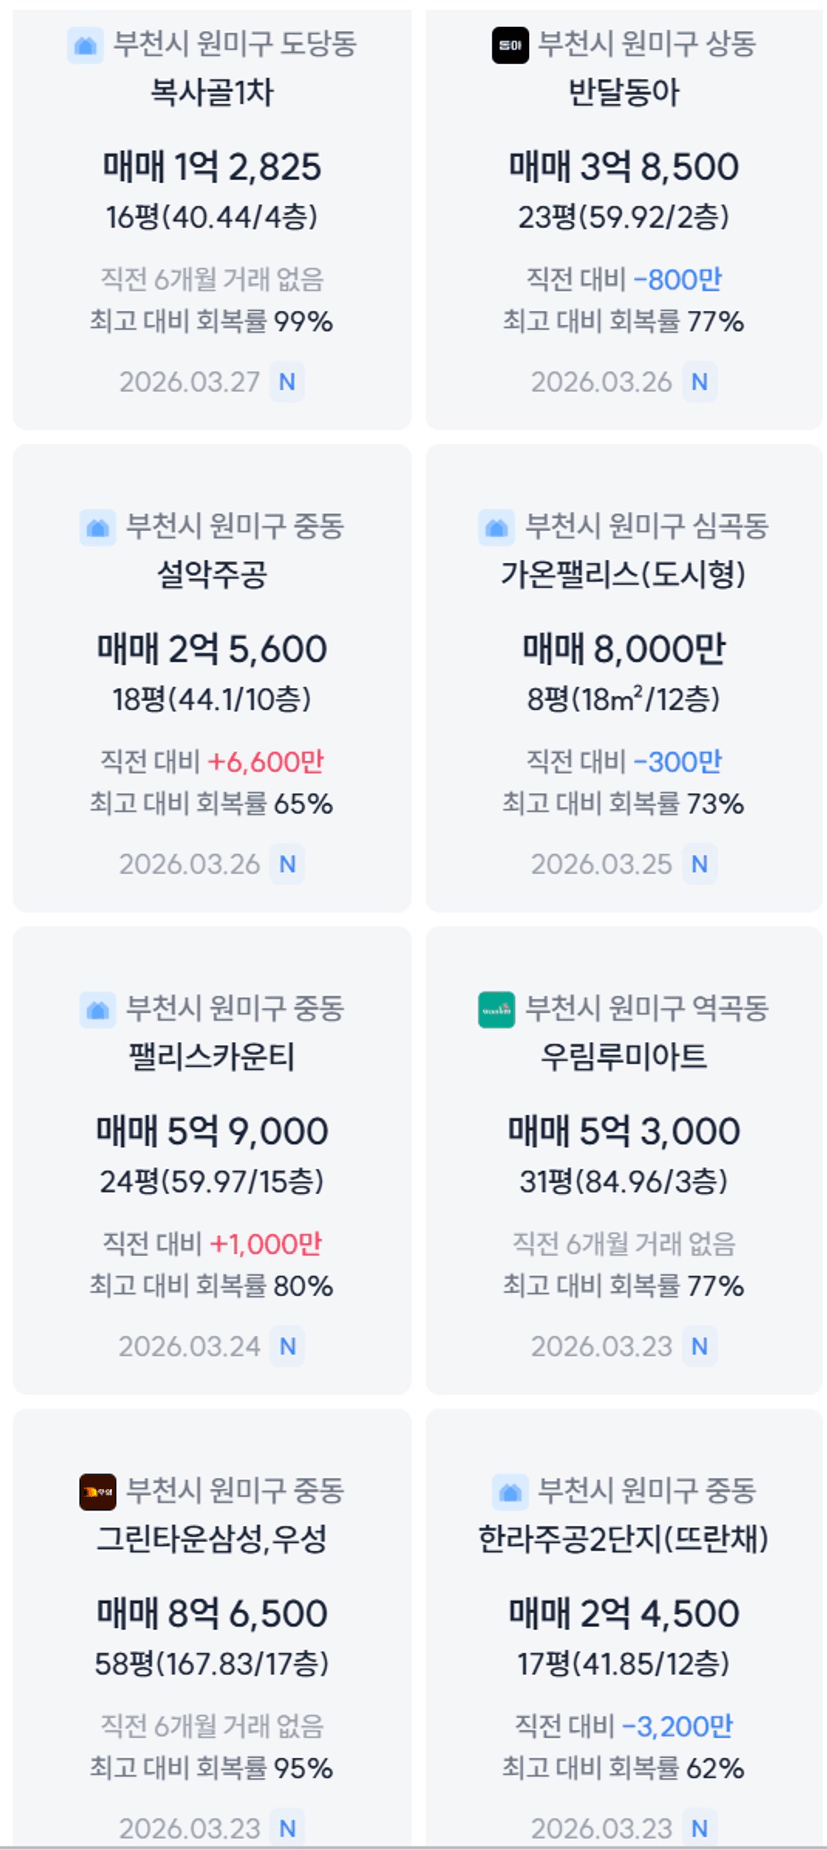Open the 복사골1차 apartment name link

coord(212,93)
